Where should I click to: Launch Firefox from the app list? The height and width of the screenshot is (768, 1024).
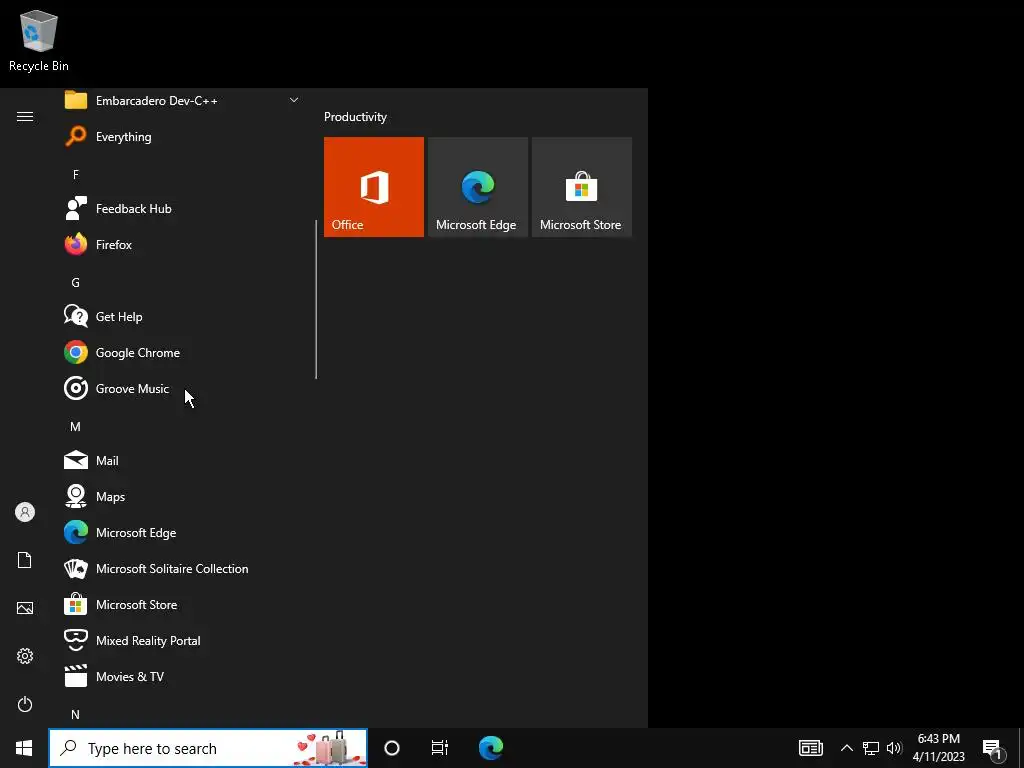tap(181, 244)
